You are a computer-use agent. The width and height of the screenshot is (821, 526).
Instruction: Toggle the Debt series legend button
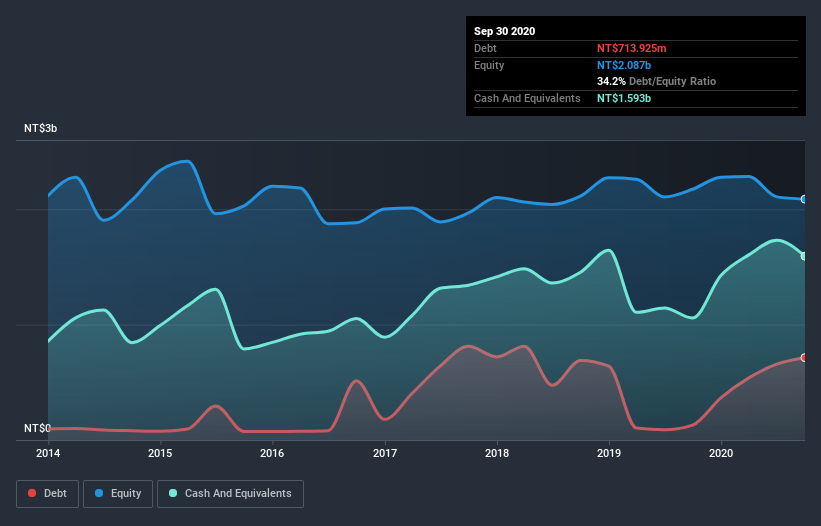(48, 494)
